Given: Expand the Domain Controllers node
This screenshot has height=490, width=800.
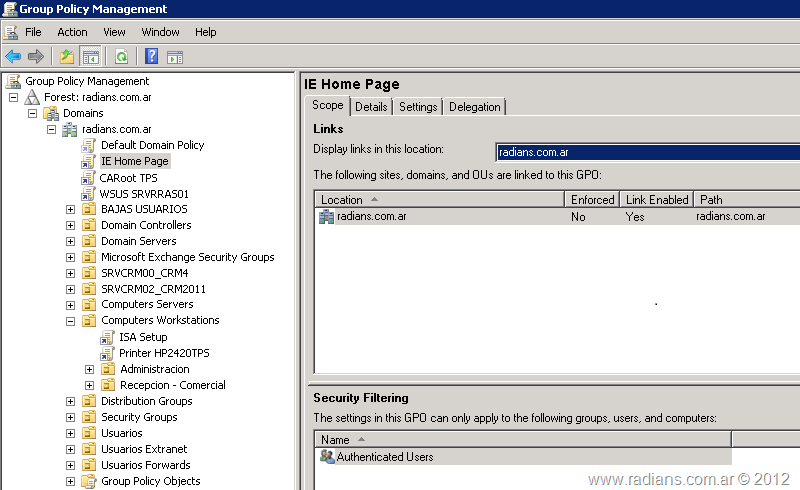Looking at the screenshot, I should pos(70,225).
